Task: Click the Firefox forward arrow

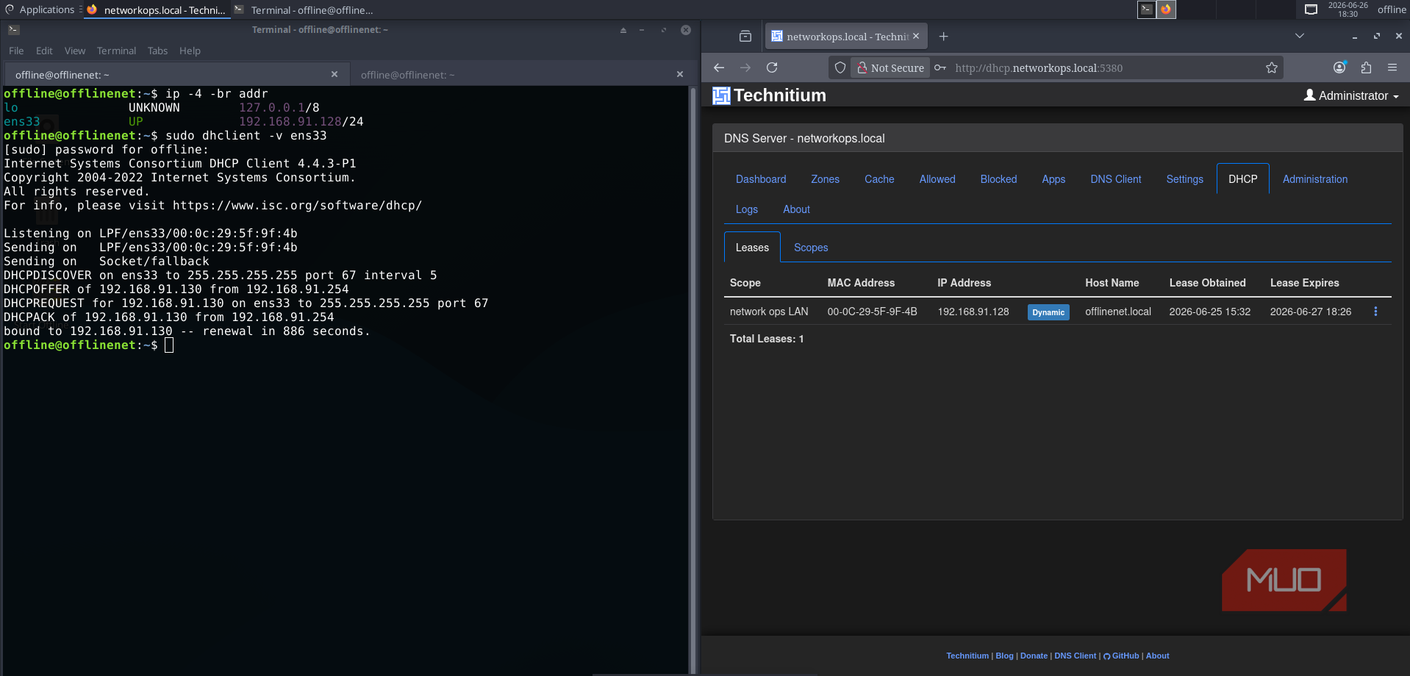Action: 745,67
